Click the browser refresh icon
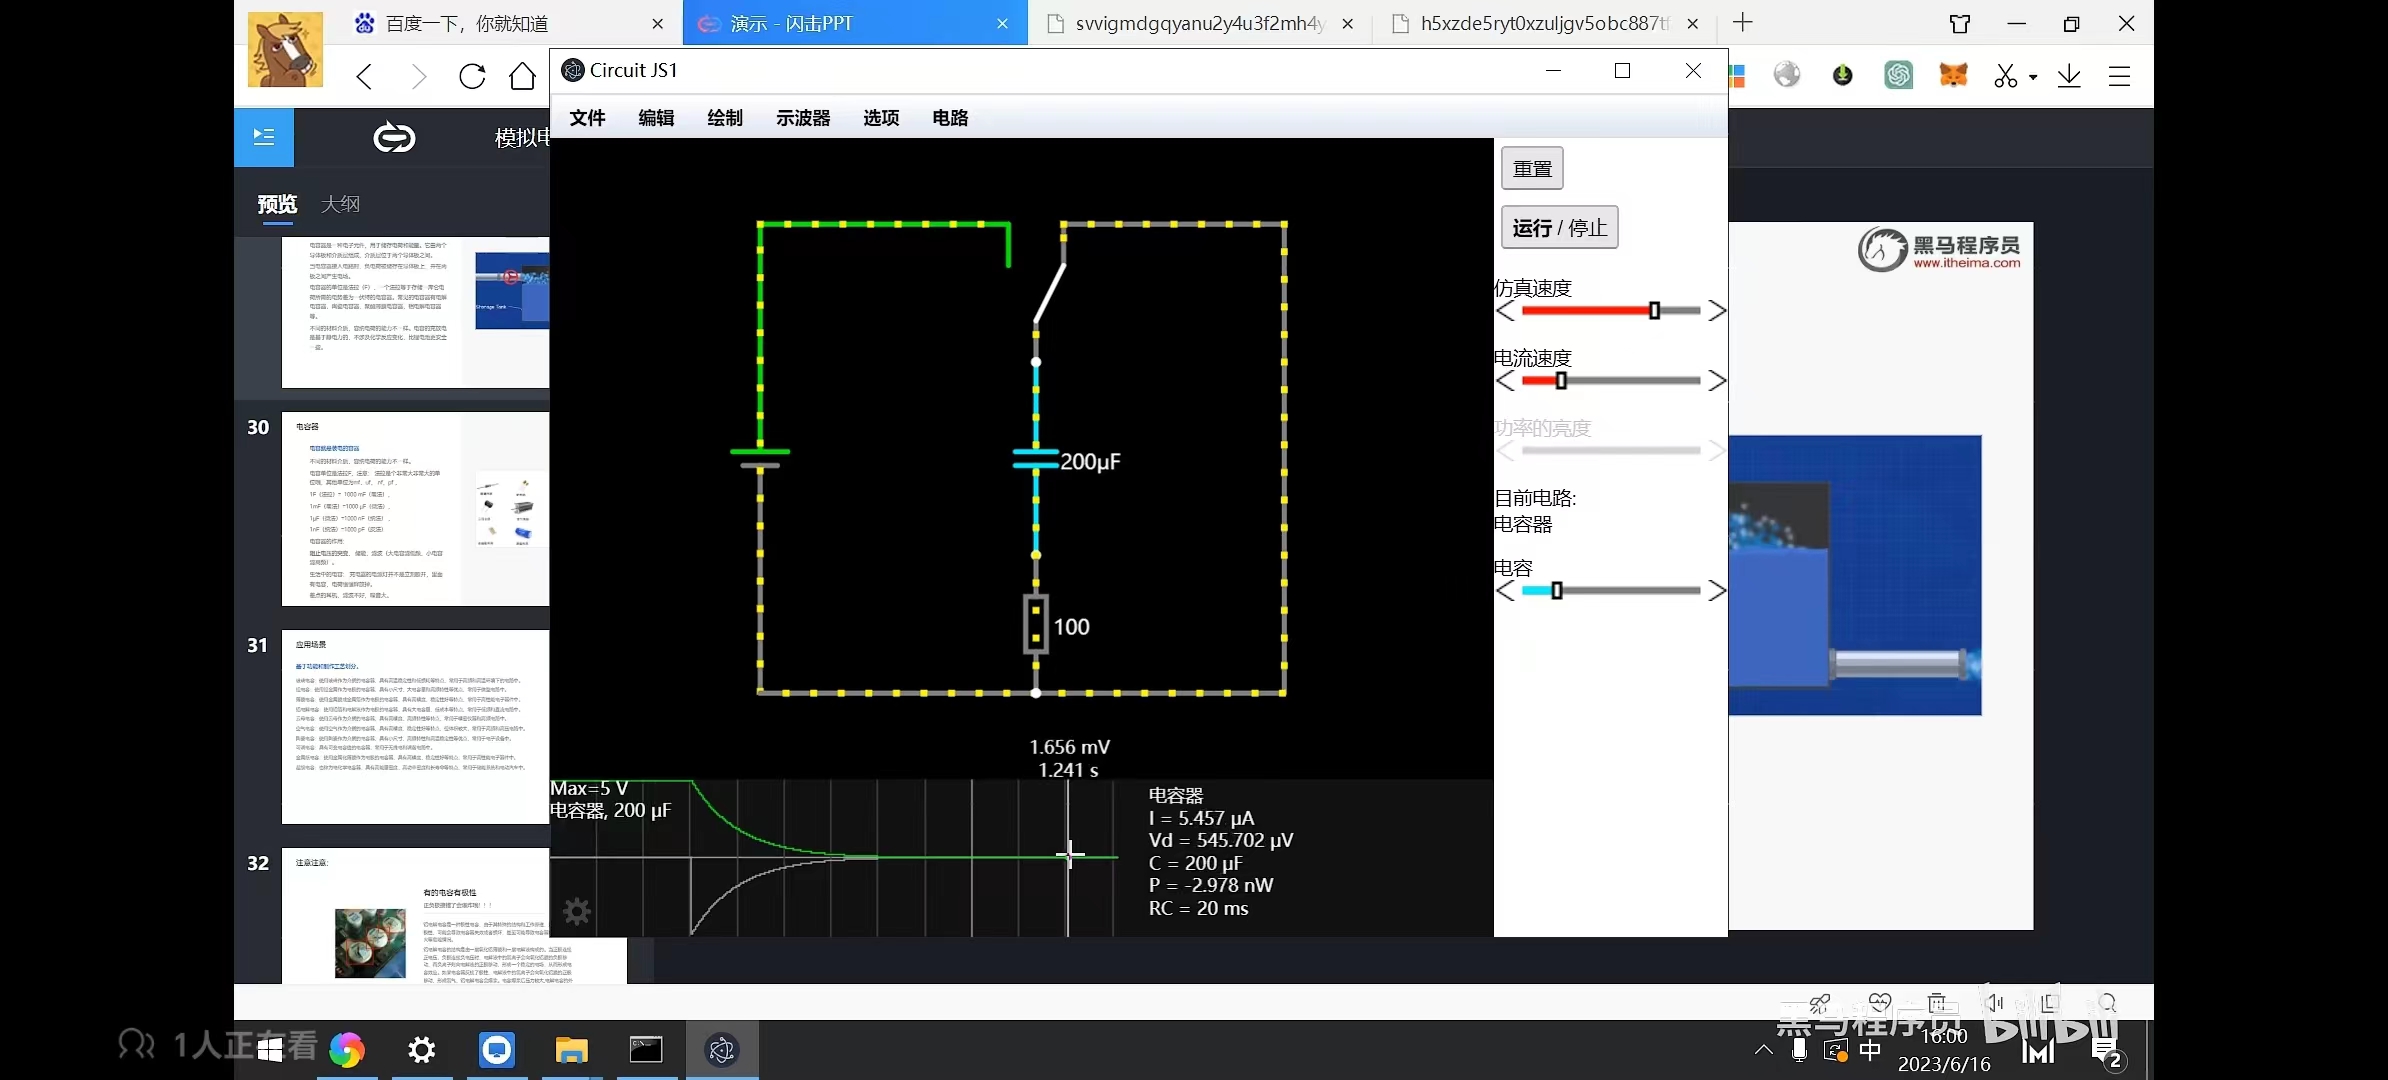 point(472,76)
